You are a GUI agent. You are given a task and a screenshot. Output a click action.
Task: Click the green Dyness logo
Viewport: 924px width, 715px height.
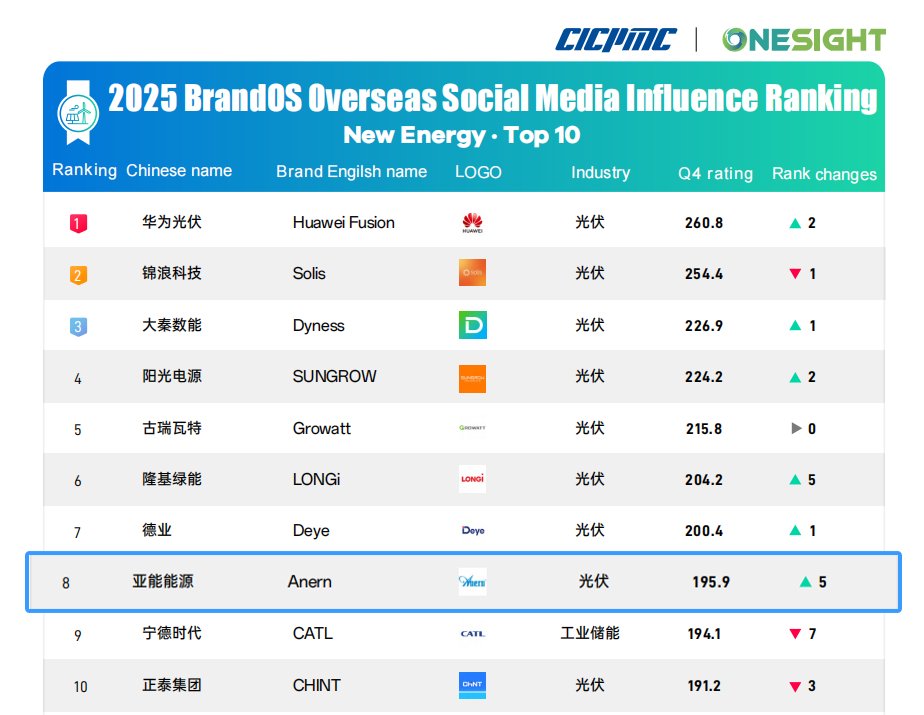click(x=472, y=325)
